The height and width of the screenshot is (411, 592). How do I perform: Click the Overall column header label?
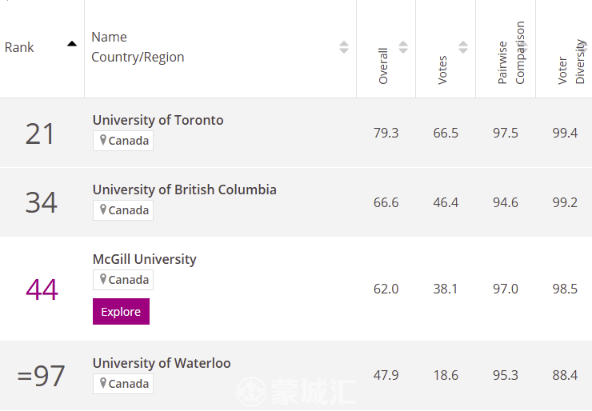(x=383, y=66)
